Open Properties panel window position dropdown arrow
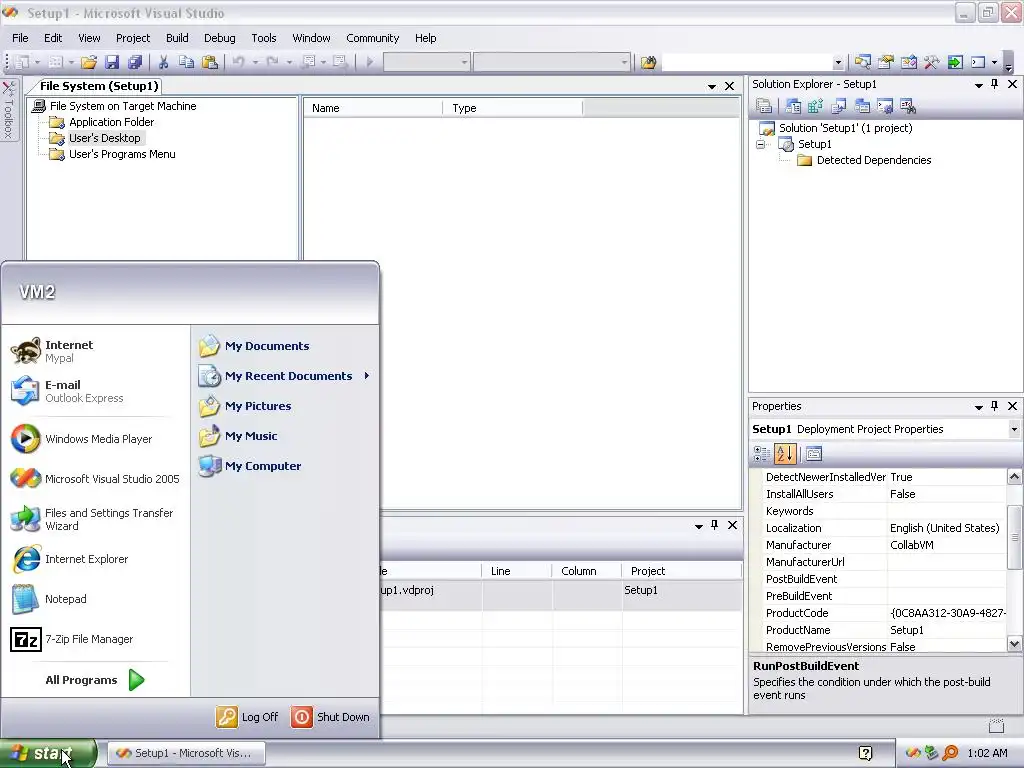 coord(978,407)
